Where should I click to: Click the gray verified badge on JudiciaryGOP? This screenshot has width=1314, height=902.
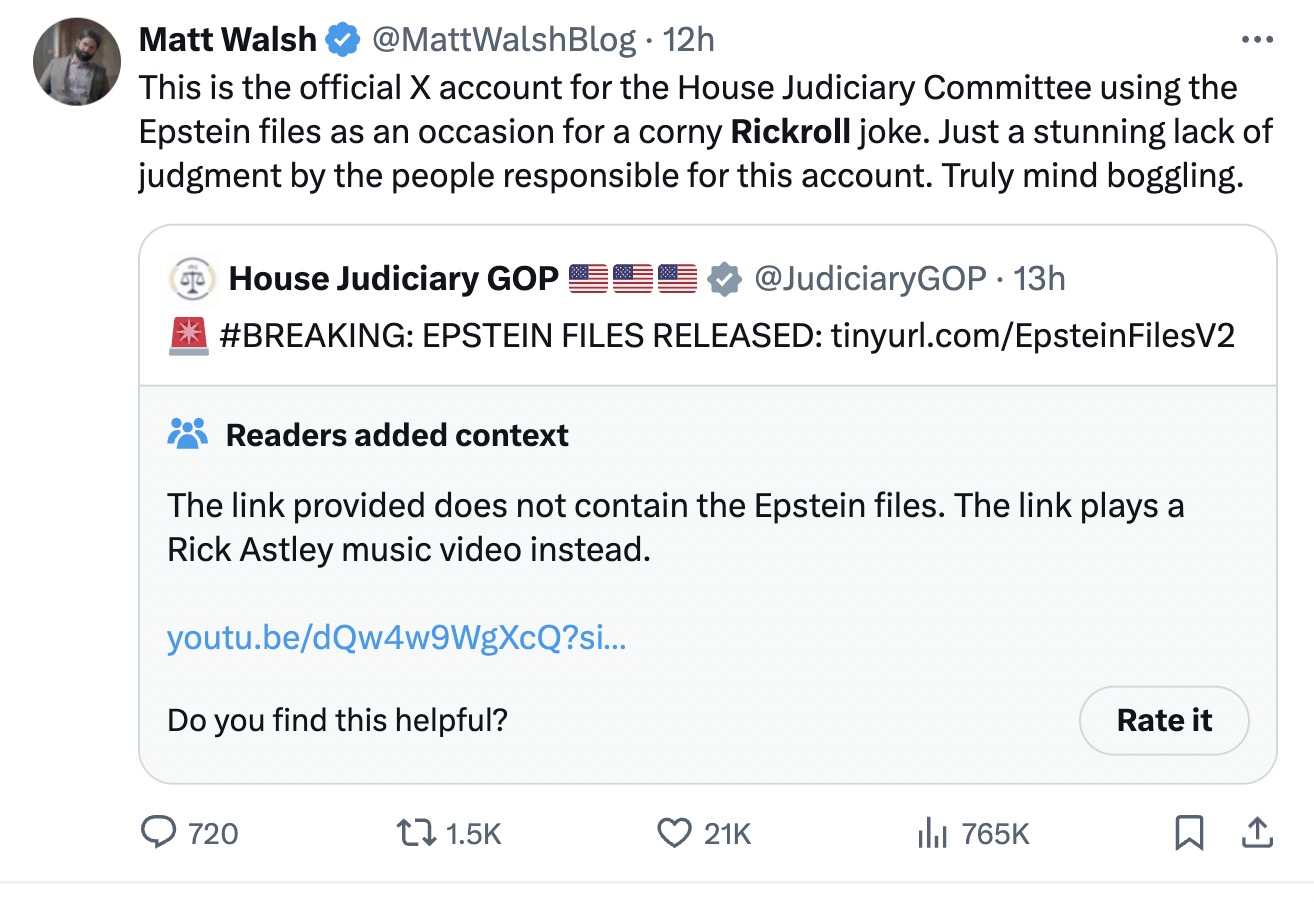click(x=725, y=279)
